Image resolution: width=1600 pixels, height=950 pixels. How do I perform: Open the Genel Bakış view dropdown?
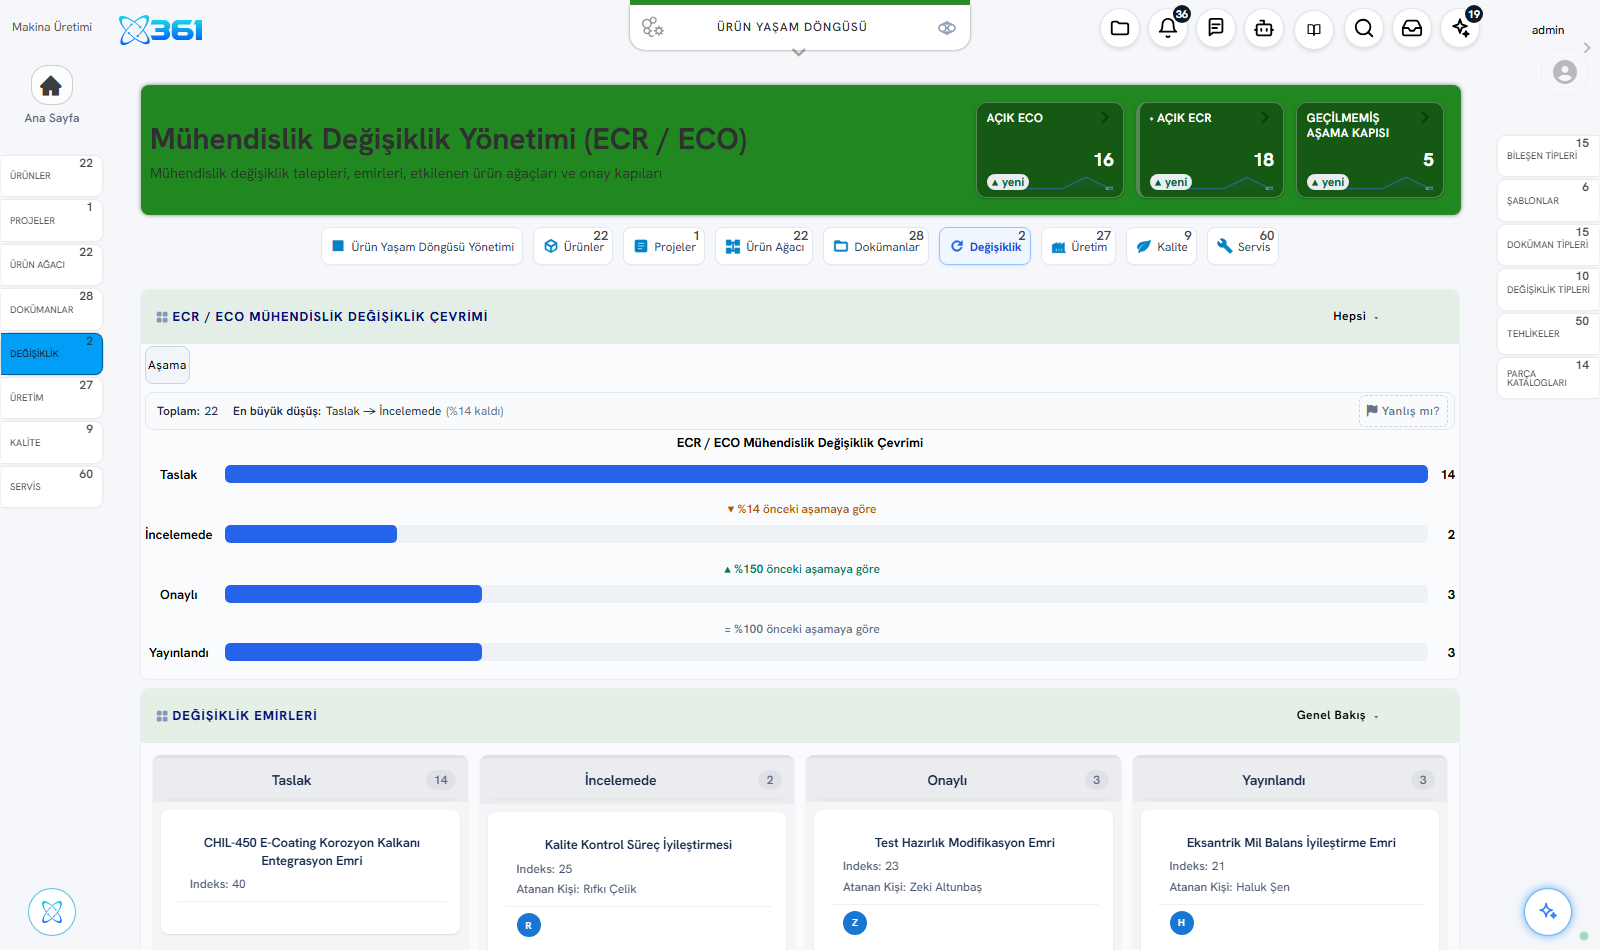tap(1338, 715)
